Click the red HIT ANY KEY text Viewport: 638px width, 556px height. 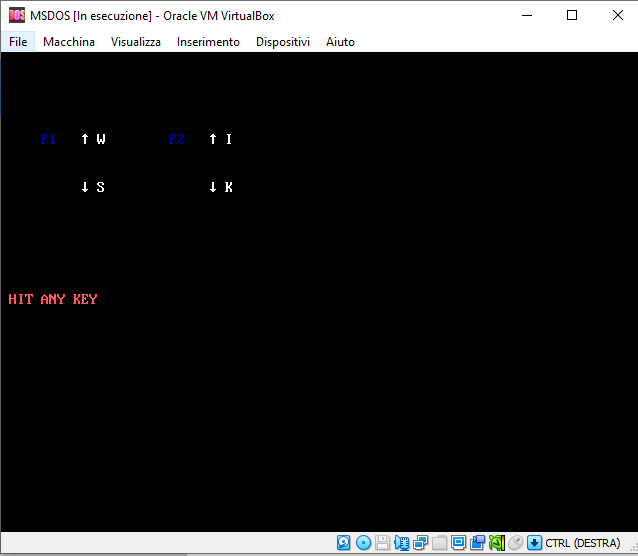tap(53, 299)
